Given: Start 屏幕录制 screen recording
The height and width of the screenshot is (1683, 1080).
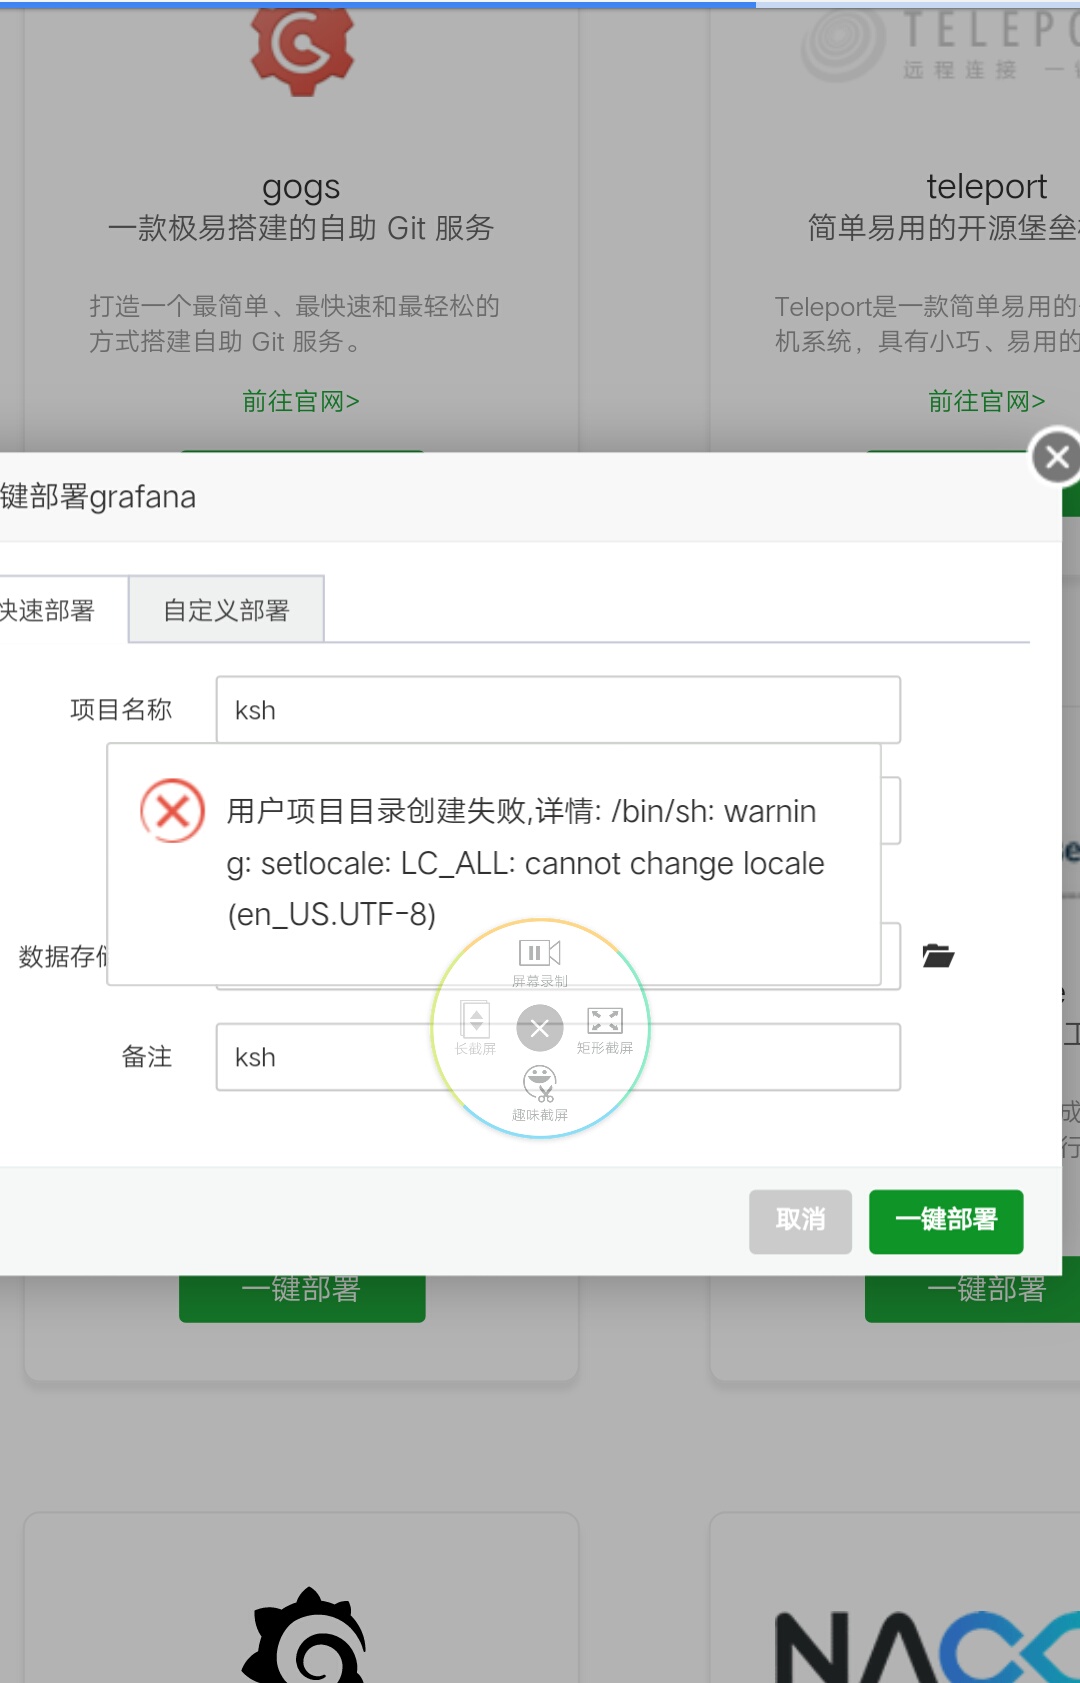Looking at the screenshot, I should [540, 962].
